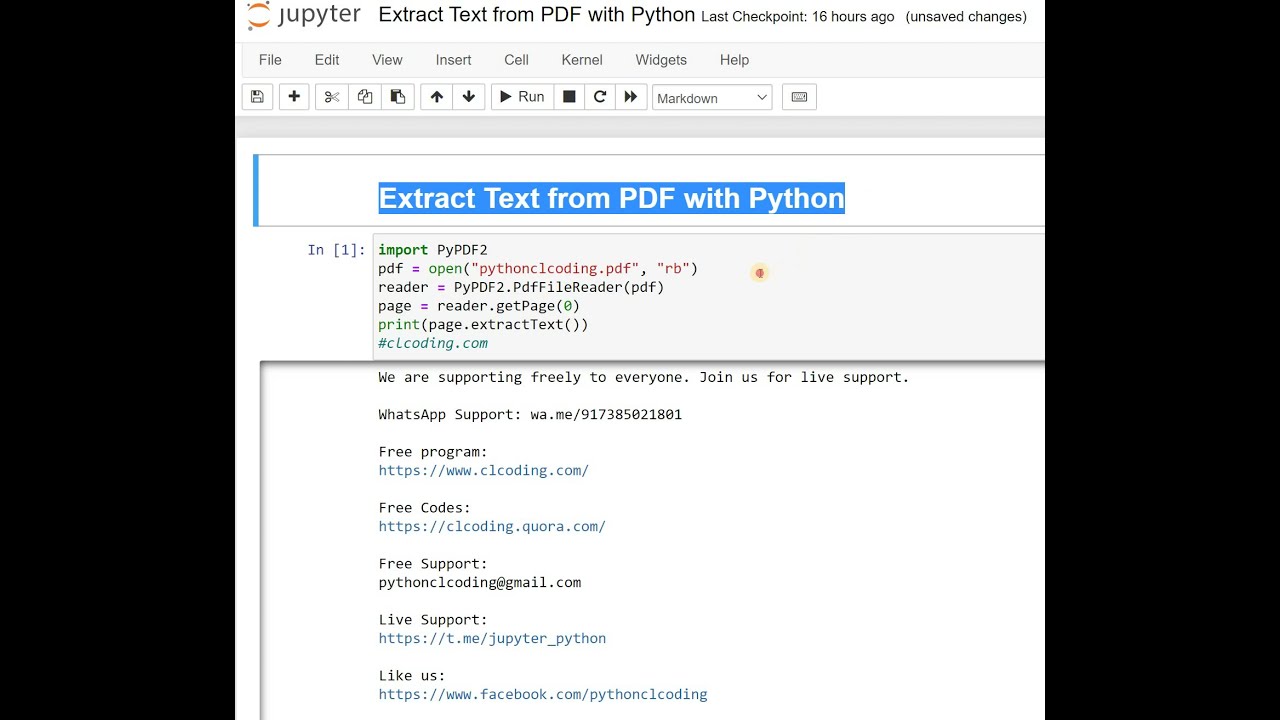Click the In [1] cell prompt
Image resolution: width=1280 pixels, height=720 pixels.
(x=336, y=250)
